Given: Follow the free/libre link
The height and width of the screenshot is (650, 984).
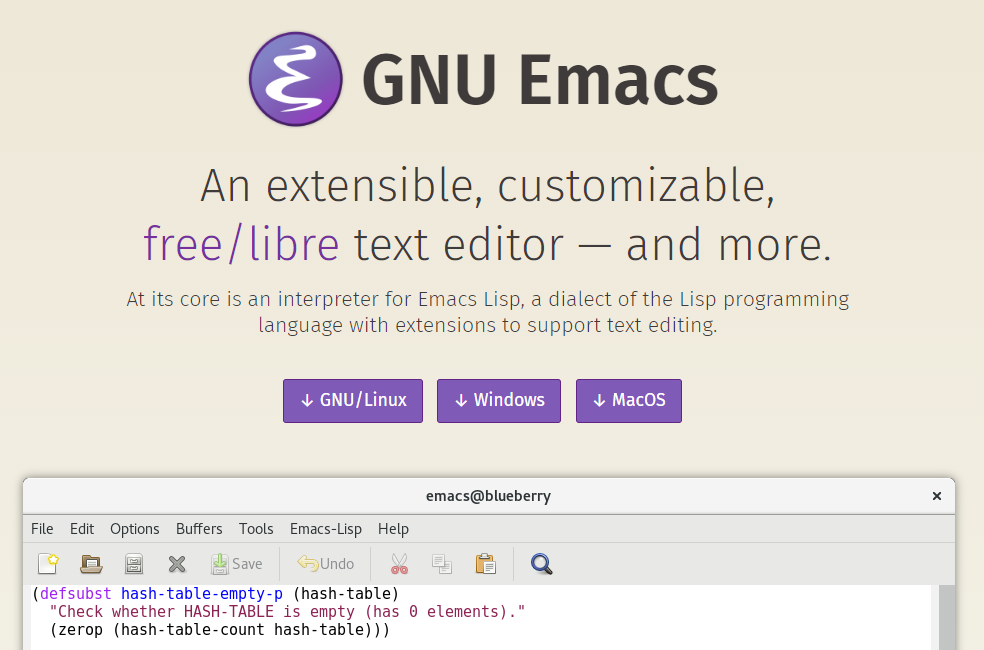Looking at the screenshot, I should 242,244.
